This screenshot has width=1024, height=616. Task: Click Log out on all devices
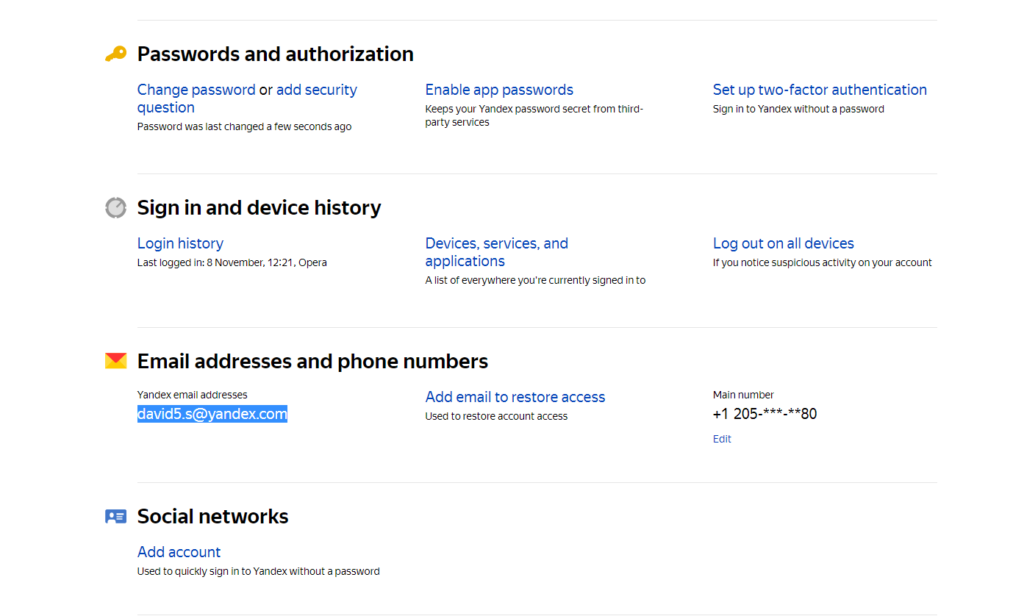click(x=783, y=243)
